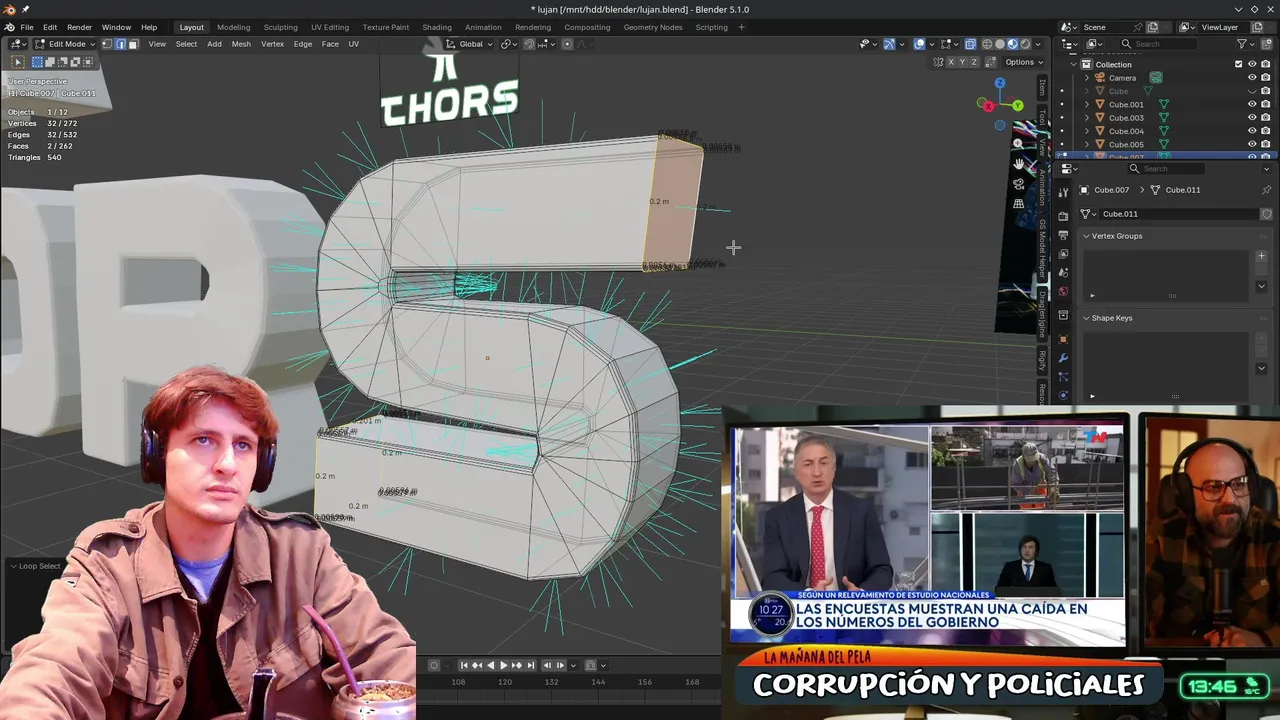
Task: Enable vertex select mode
Action: 107,44
